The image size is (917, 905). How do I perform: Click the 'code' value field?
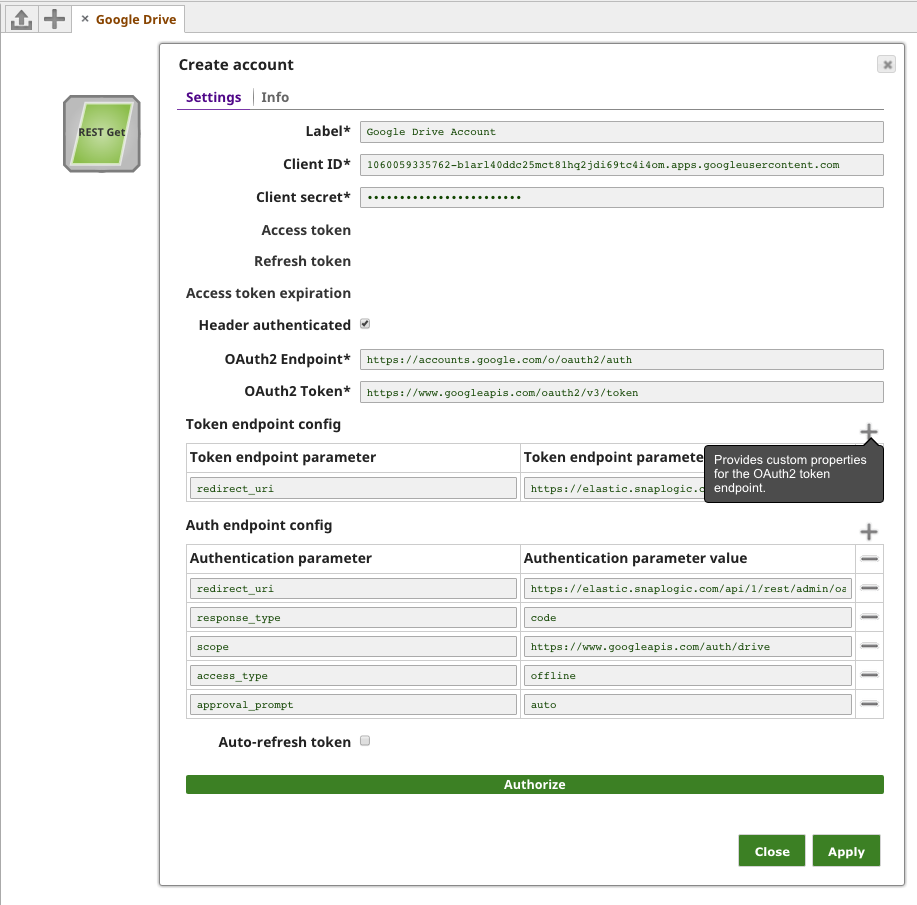click(688, 617)
